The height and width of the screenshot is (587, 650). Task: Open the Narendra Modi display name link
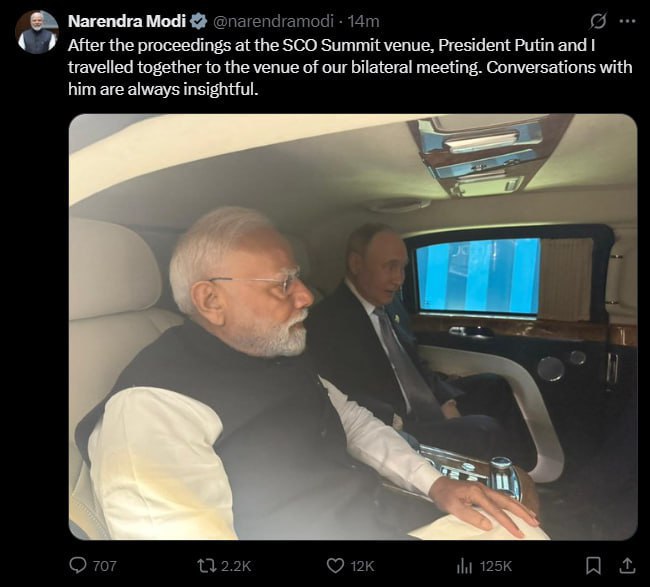(126, 21)
